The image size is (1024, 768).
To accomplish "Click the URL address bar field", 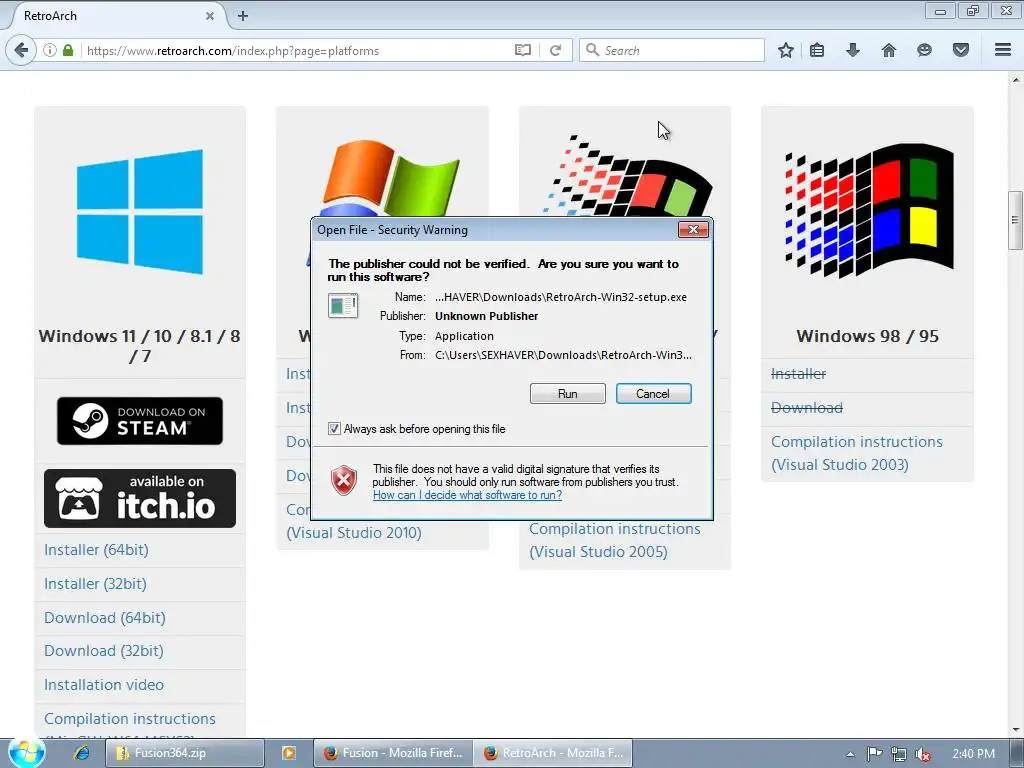I will coord(298,50).
